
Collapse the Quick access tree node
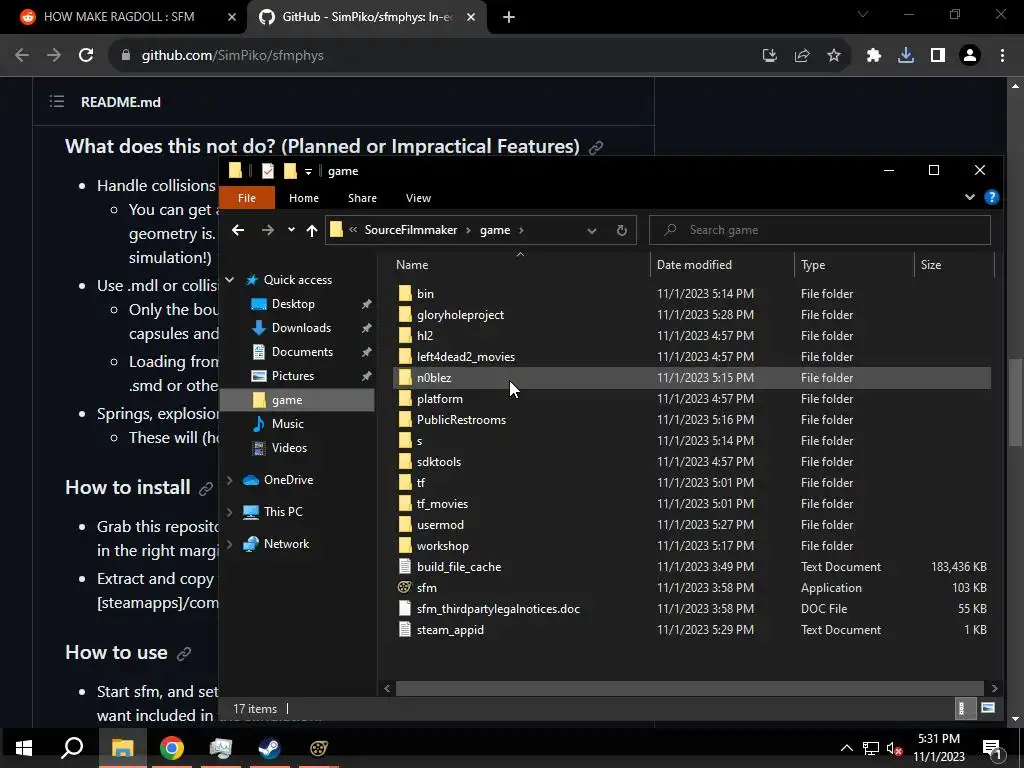coord(230,280)
